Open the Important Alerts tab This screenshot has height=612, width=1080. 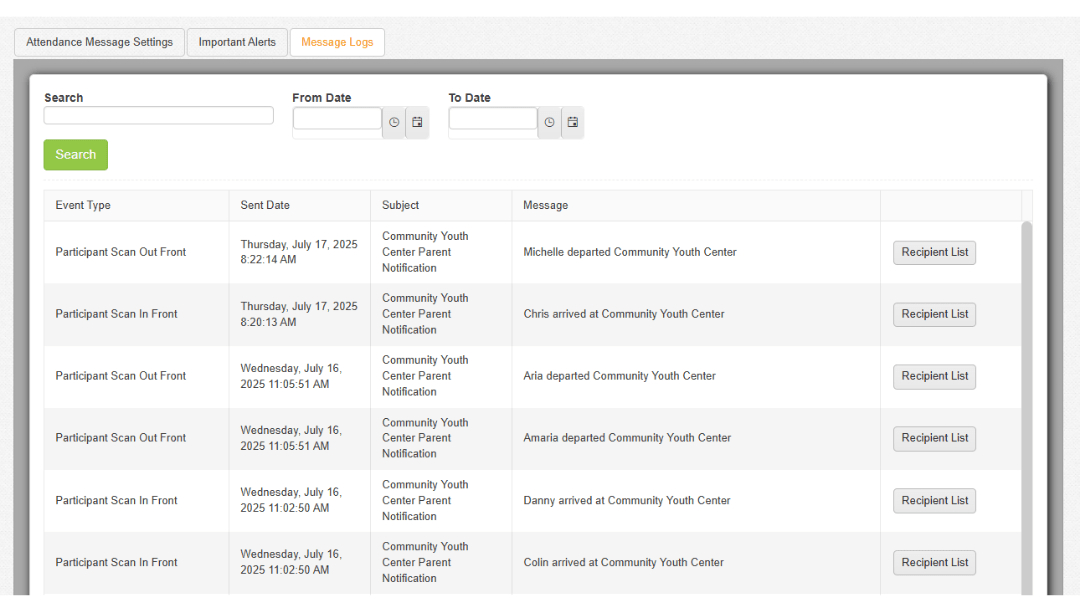[x=237, y=42]
